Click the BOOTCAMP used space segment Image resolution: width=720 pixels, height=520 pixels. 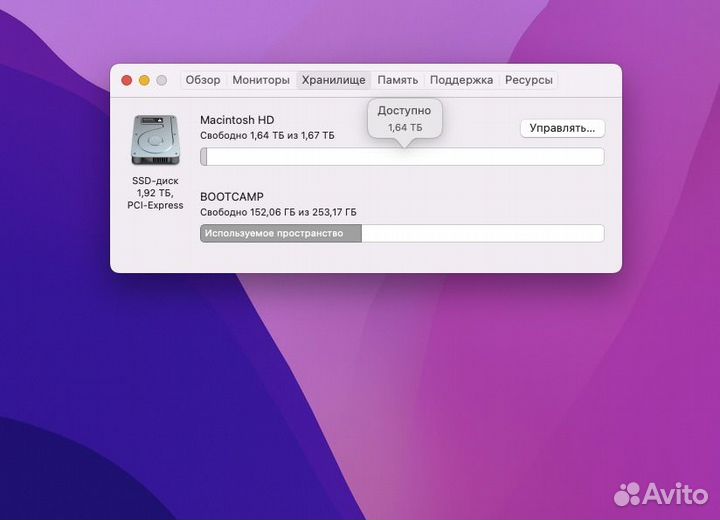[281, 233]
